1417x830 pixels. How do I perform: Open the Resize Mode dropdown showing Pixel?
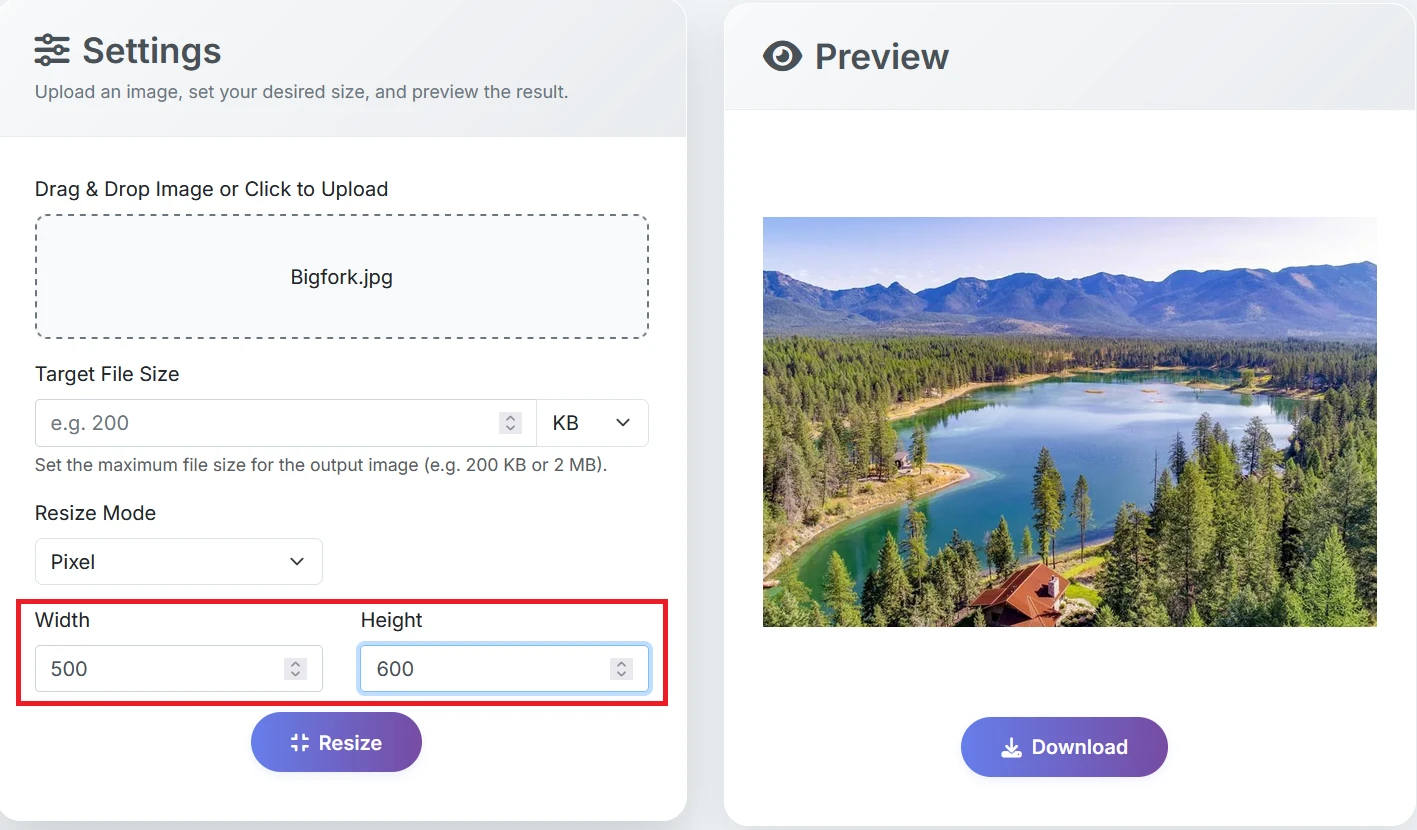pyautogui.click(x=178, y=561)
